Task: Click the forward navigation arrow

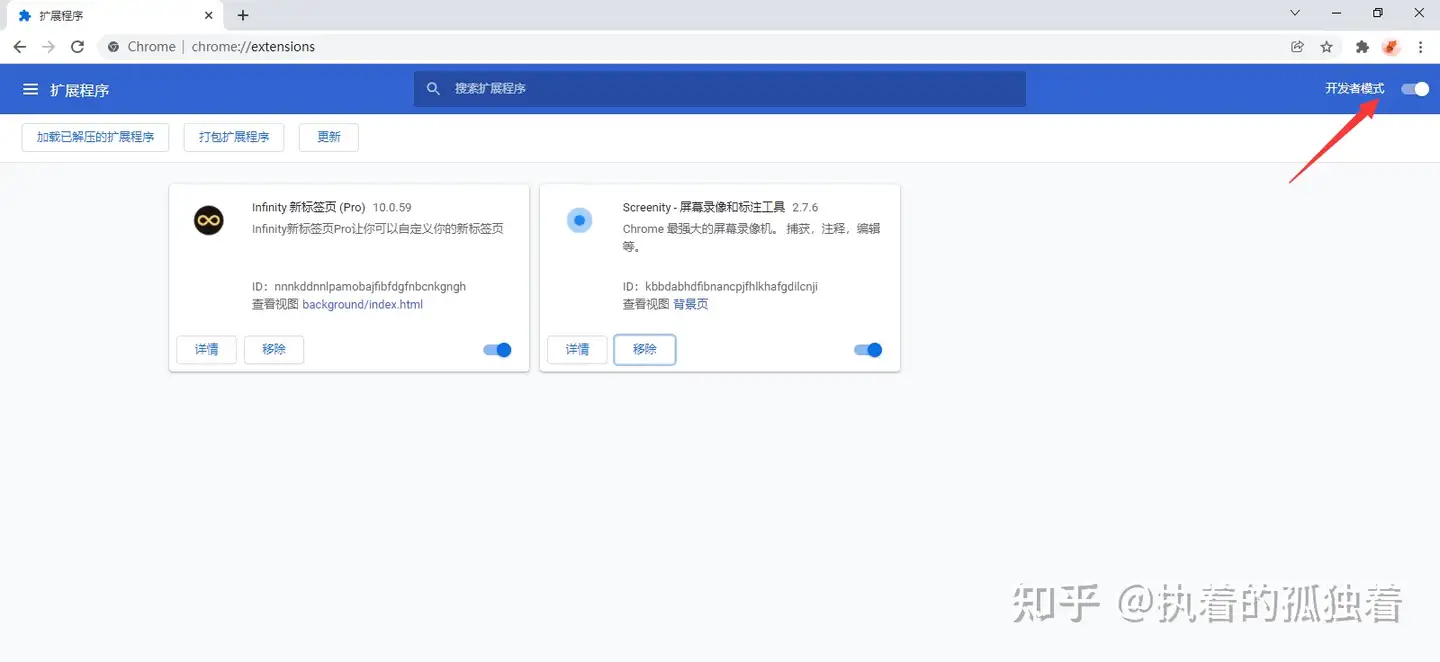Action: coord(48,47)
